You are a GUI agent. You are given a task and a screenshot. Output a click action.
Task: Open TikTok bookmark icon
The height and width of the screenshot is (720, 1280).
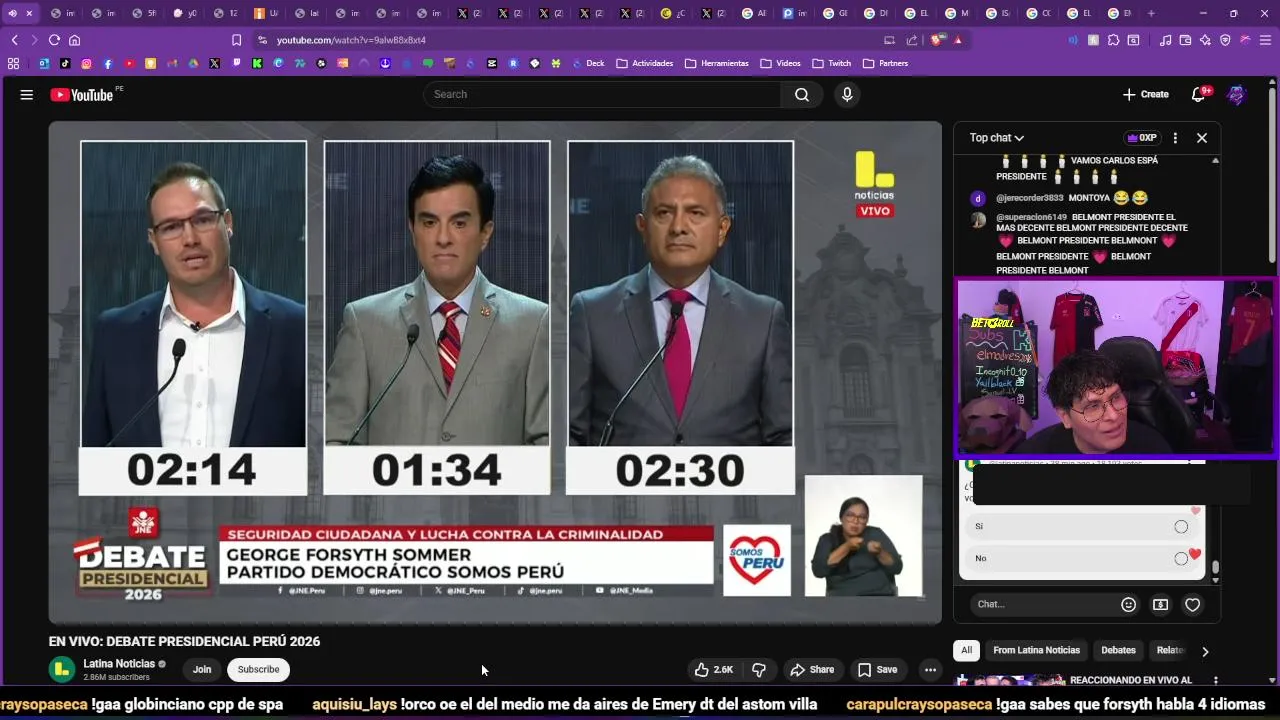[65, 63]
